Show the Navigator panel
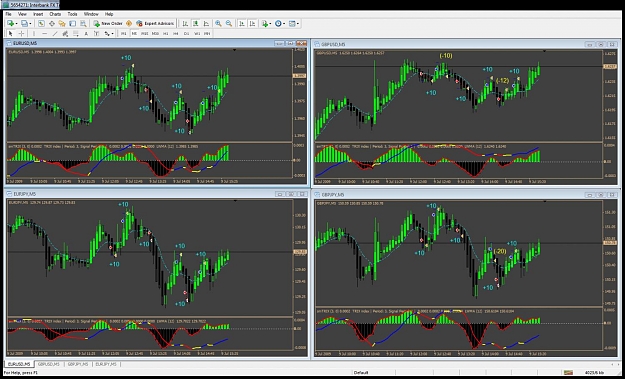The width and height of the screenshot is (625, 379). 62,24
